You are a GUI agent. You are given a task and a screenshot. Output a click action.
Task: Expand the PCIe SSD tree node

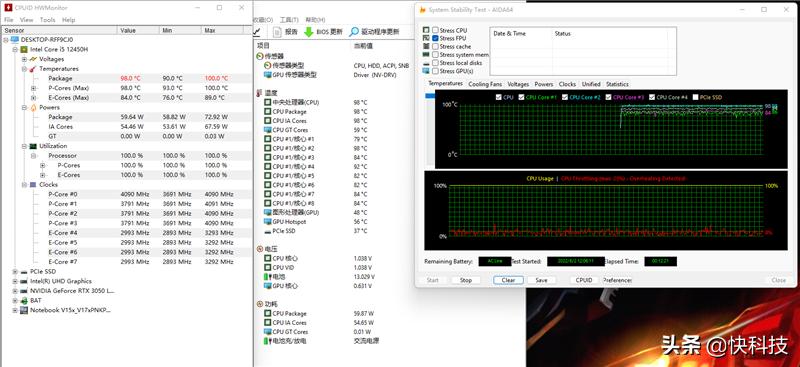15,272
